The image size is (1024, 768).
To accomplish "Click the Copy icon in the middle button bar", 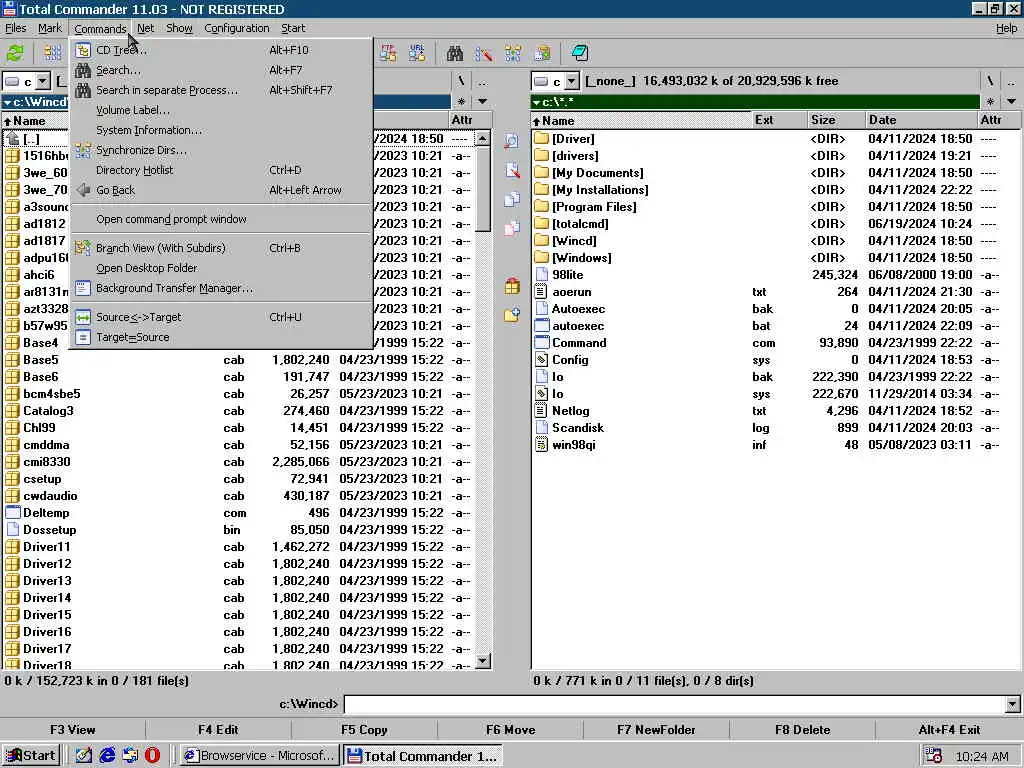I will click(x=512, y=199).
